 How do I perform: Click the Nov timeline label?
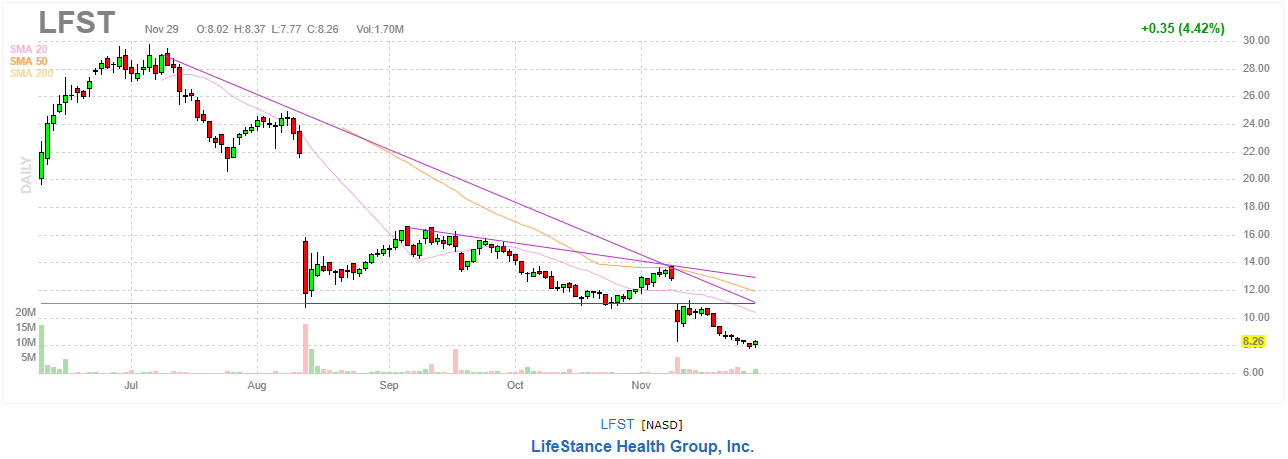pos(641,384)
